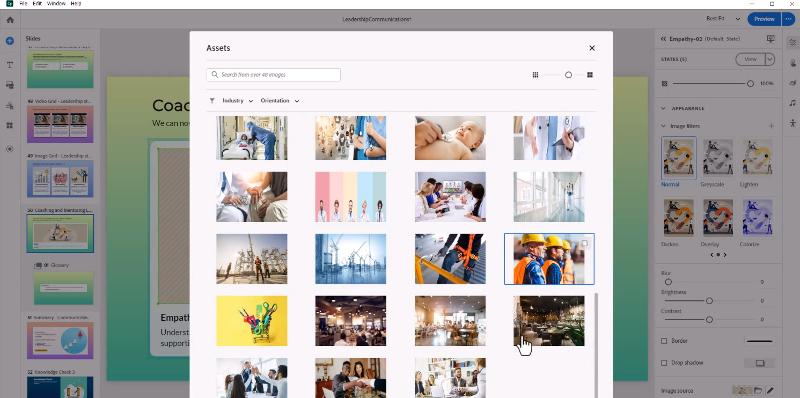Select the doctors on pastel stripes image
This screenshot has height=398, width=800.
(x=351, y=197)
